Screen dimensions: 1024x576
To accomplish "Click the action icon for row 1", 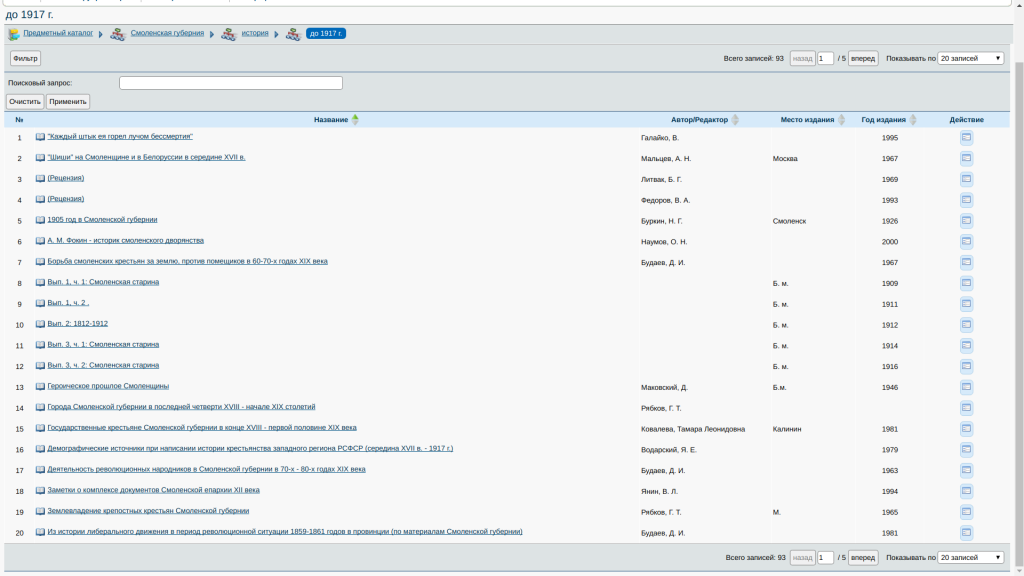I will coord(966,138).
